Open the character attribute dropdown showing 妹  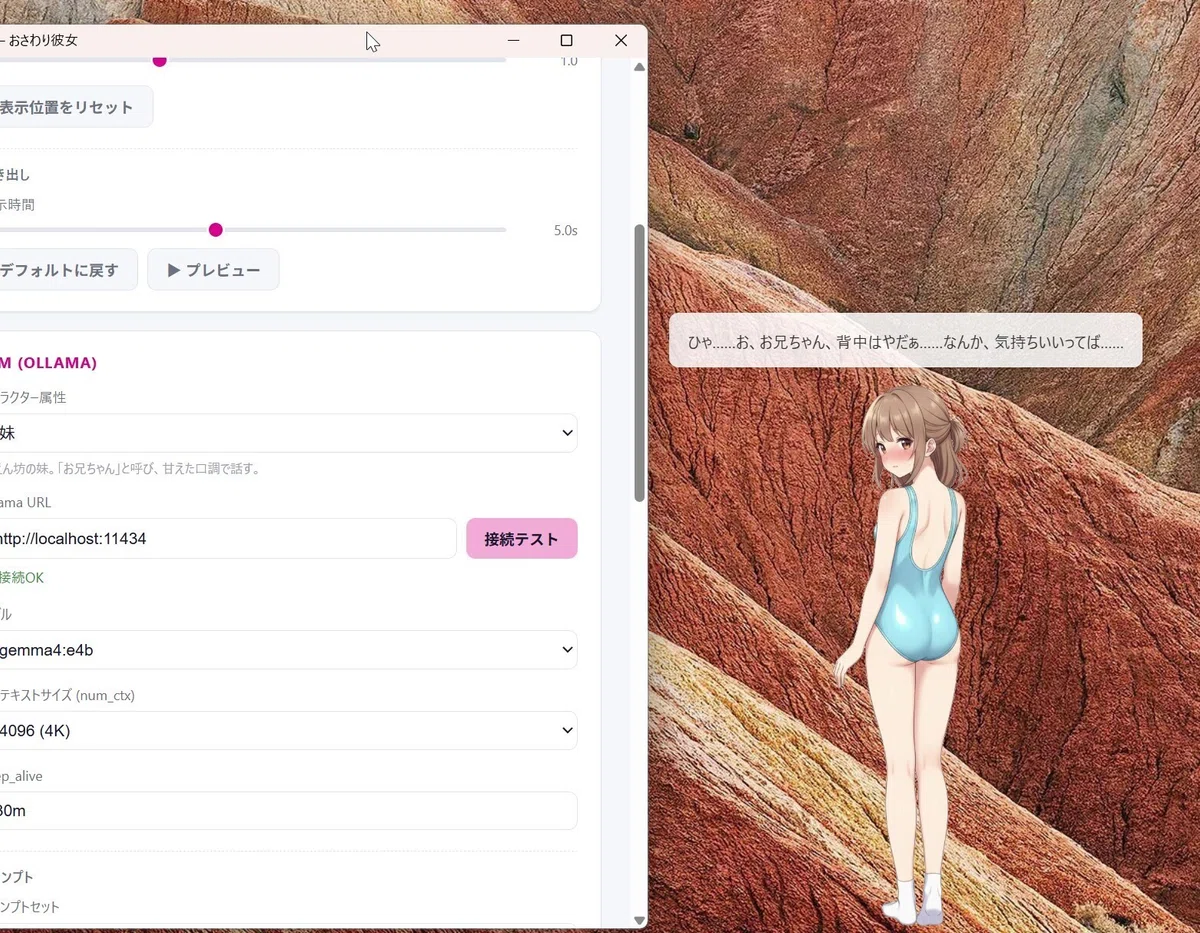(x=288, y=433)
